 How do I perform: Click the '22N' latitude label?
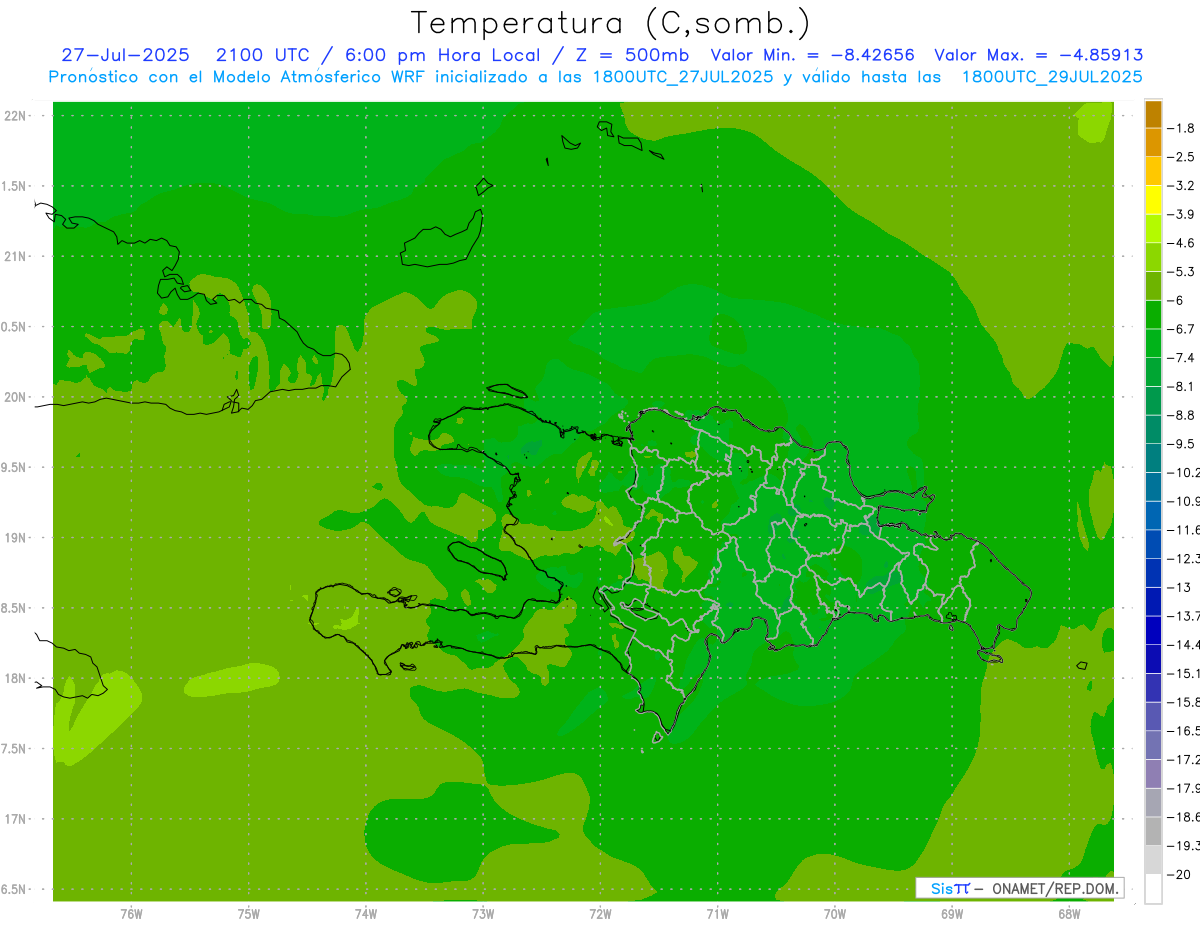click(x=15, y=116)
